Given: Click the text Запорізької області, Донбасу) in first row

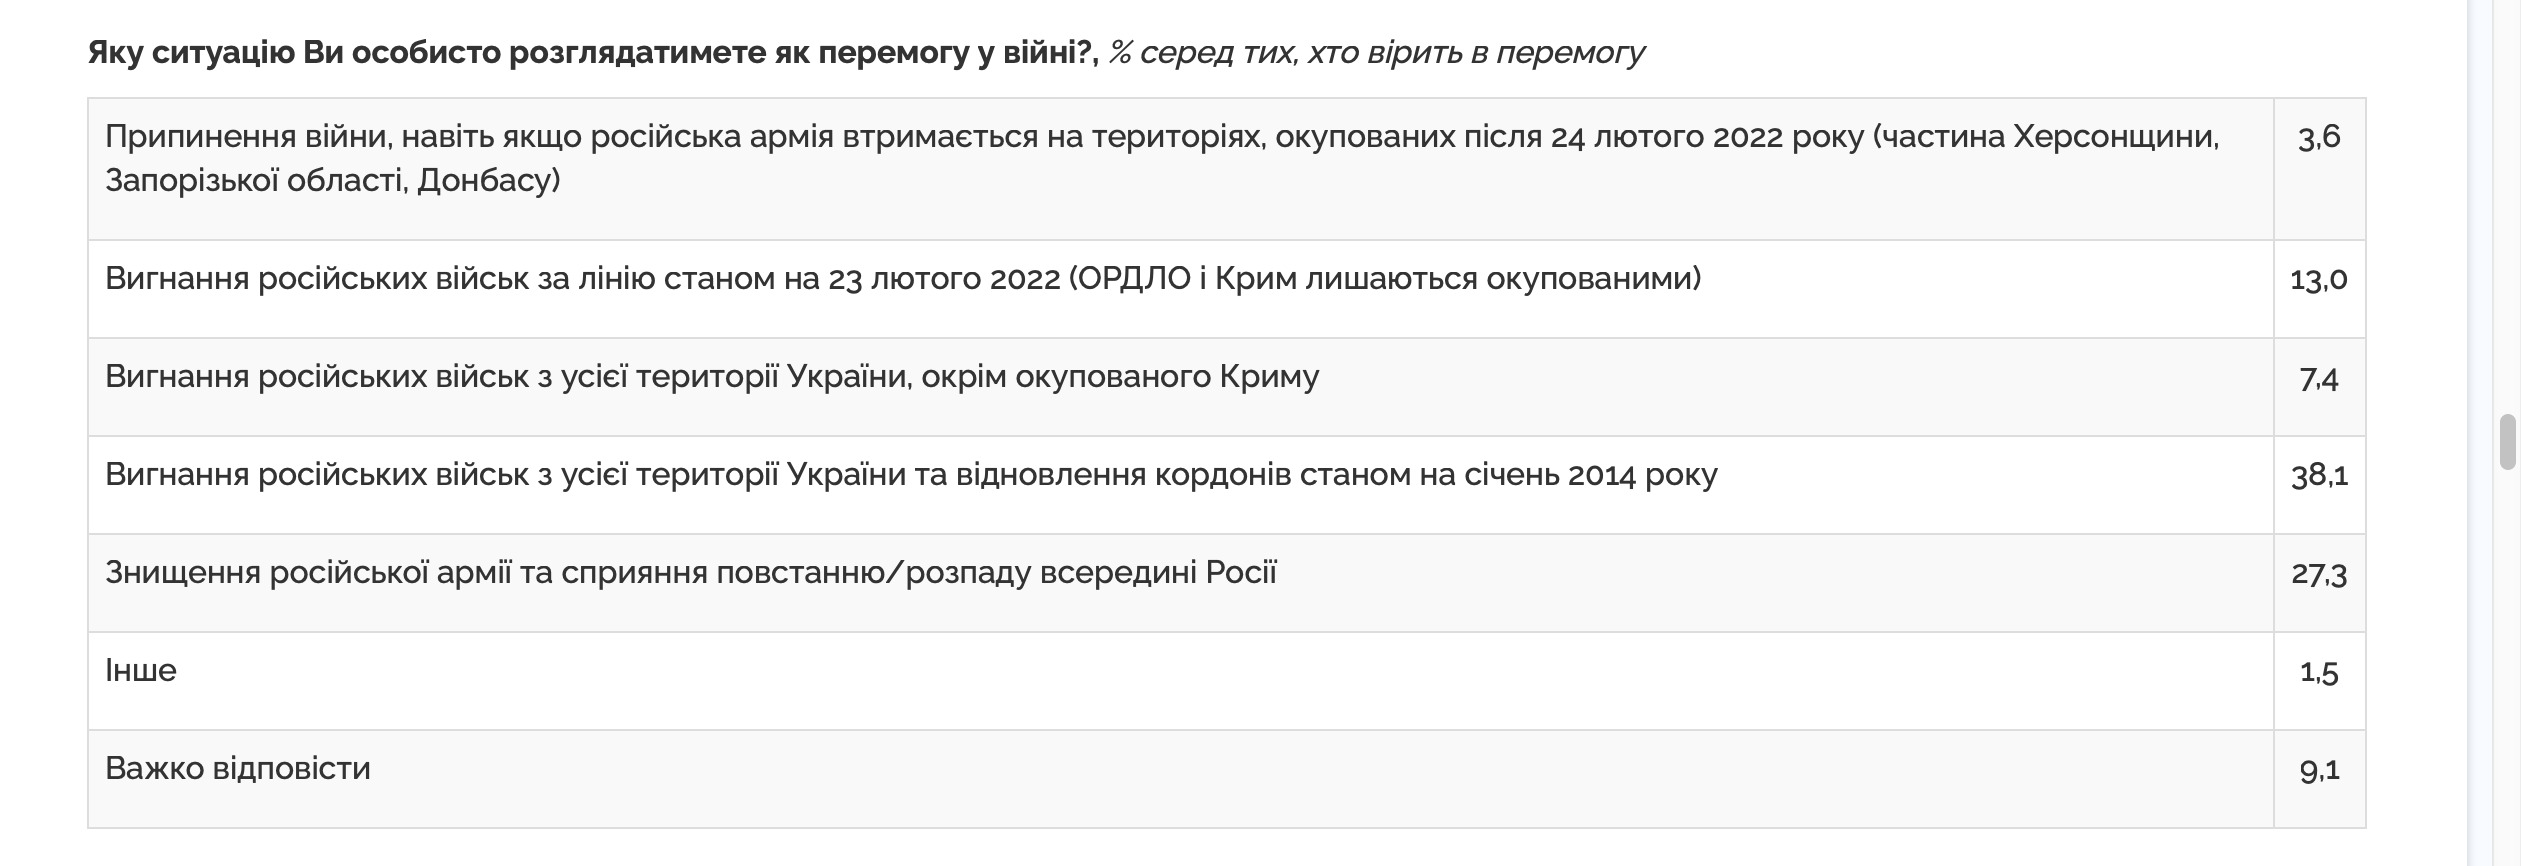Looking at the screenshot, I should point(332,180).
